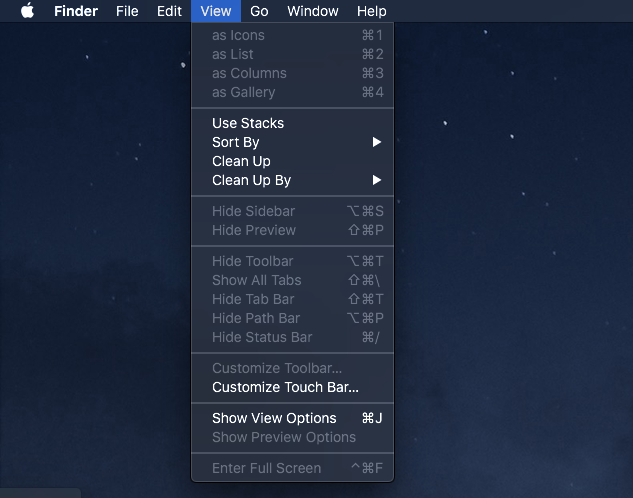
Task: Click the Finder menu bar item
Action: point(76,11)
